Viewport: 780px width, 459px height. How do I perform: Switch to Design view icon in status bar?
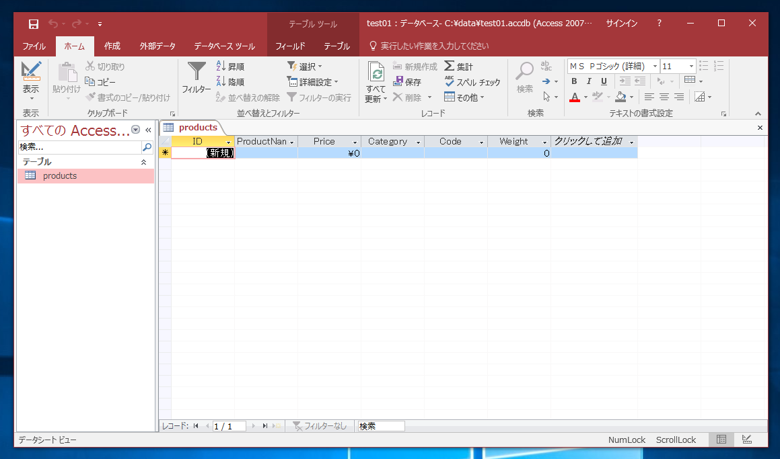point(747,440)
